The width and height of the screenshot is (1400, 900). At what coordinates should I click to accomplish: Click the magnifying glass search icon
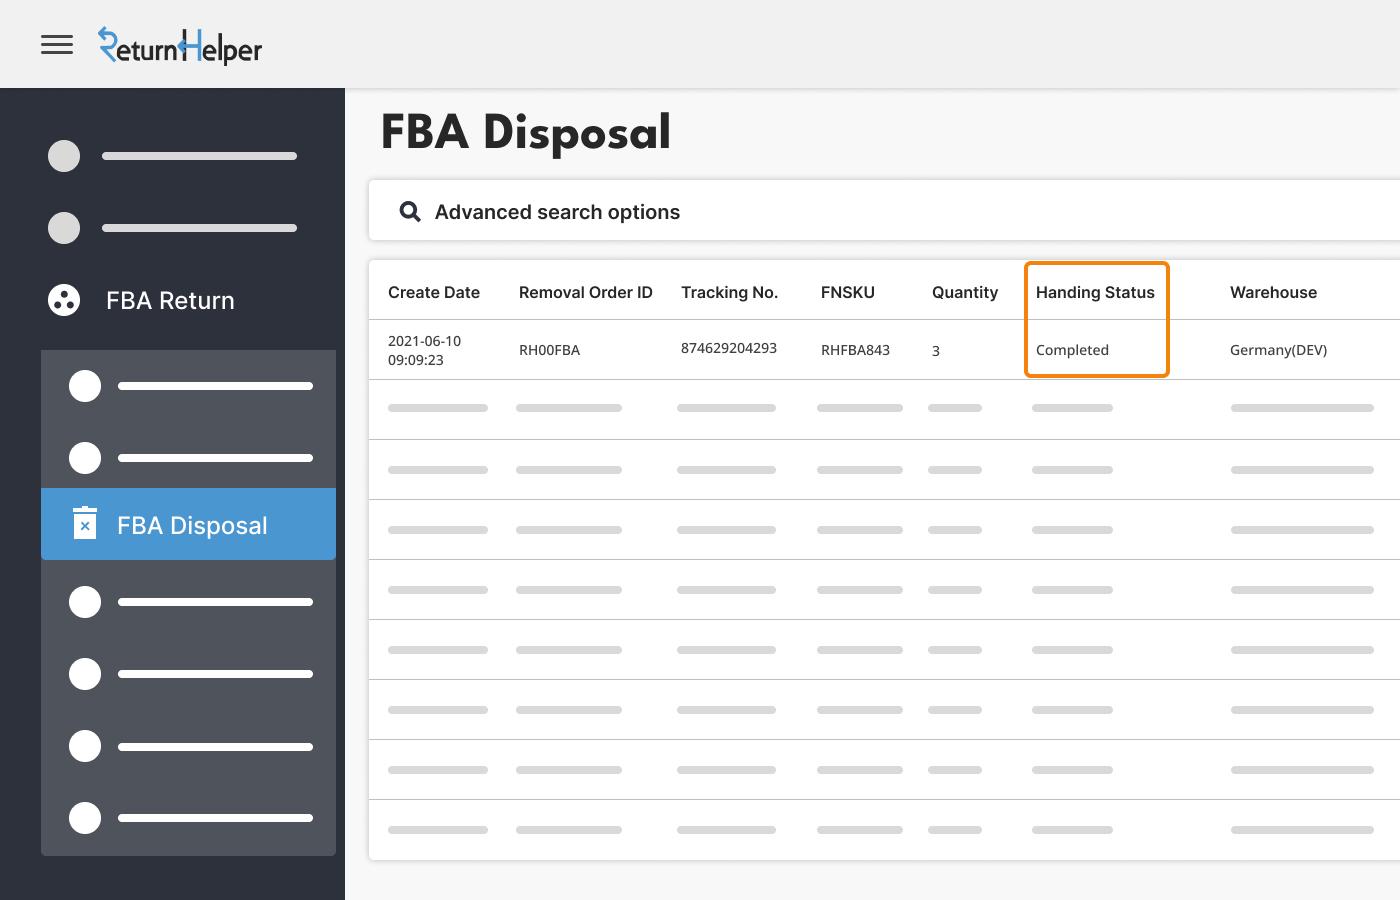click(409, 211)
